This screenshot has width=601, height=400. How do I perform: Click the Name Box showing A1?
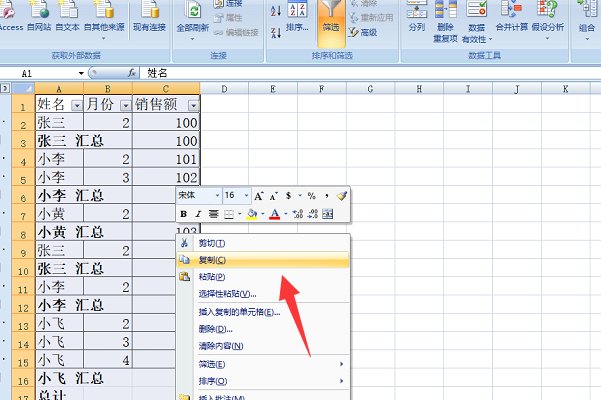(38, 73)
